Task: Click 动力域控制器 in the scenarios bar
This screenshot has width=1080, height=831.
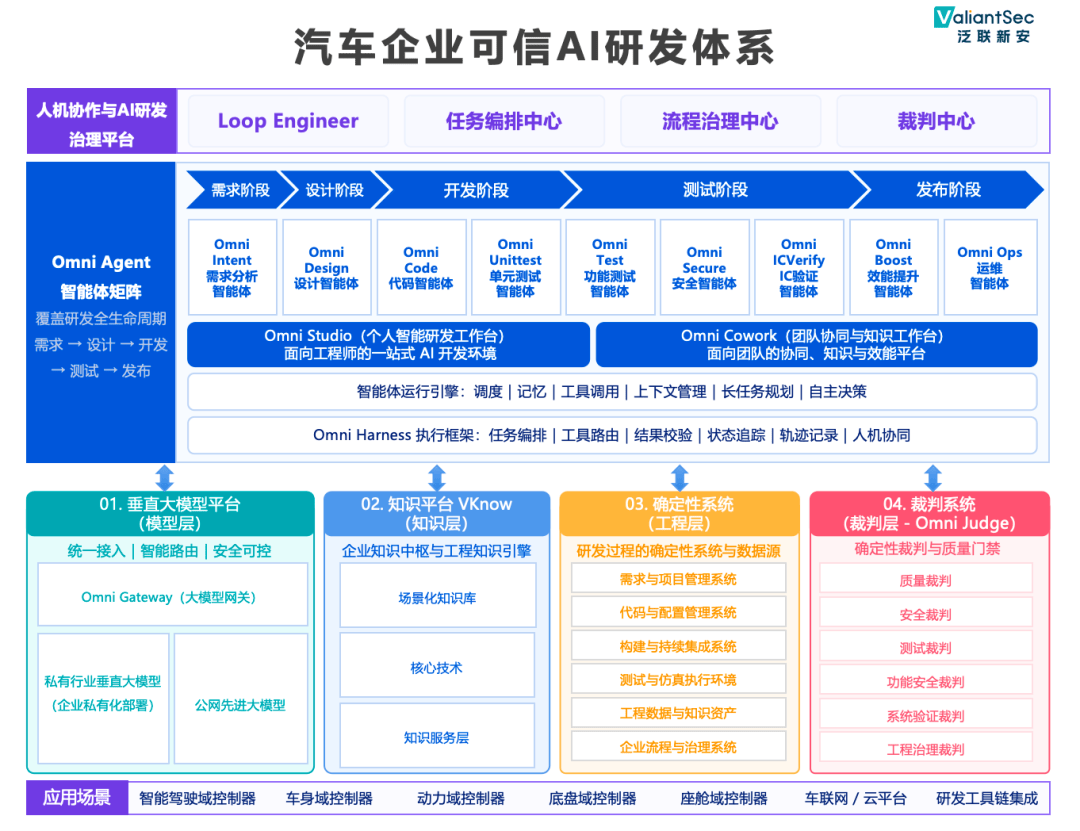Action: click(x=461, y=799)
